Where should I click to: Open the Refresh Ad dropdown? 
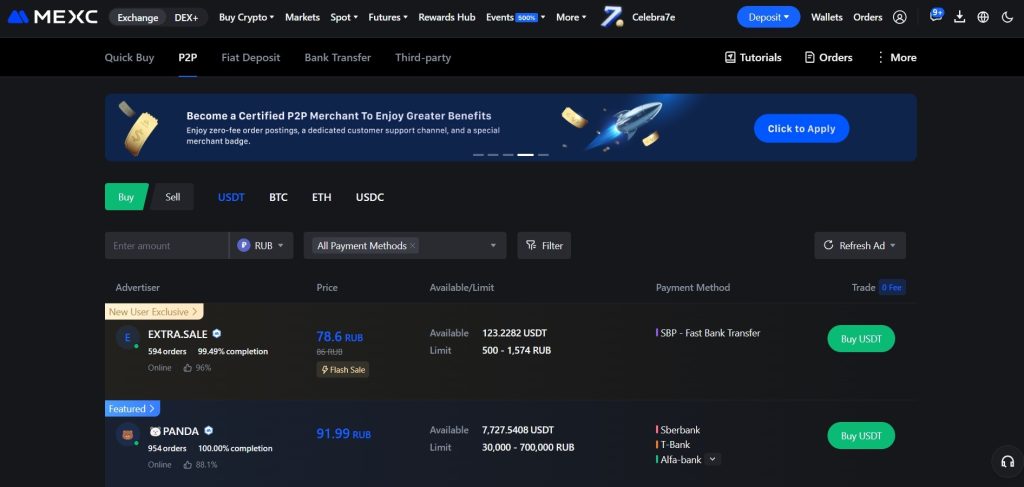click(859, 245)
